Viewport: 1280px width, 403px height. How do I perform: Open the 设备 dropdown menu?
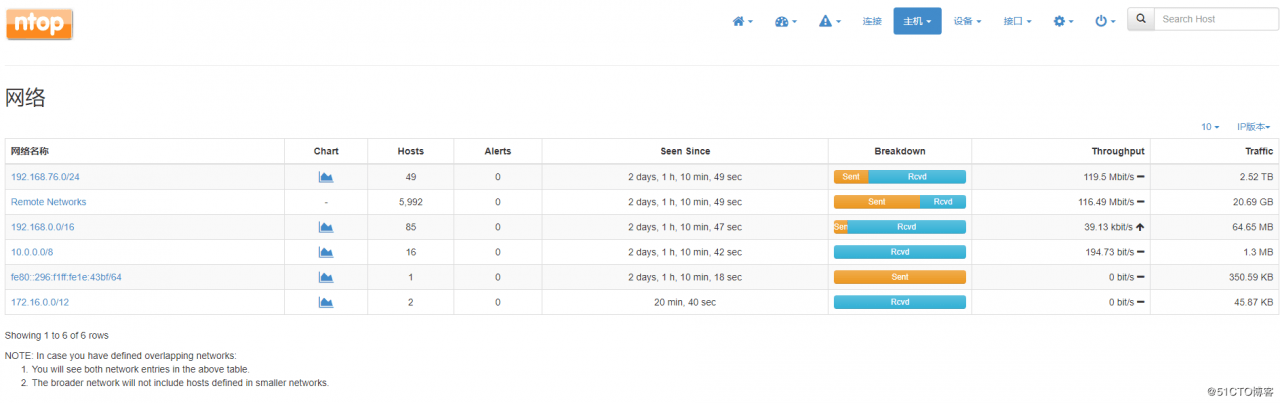pyautogui.click(x=967, y=21)
